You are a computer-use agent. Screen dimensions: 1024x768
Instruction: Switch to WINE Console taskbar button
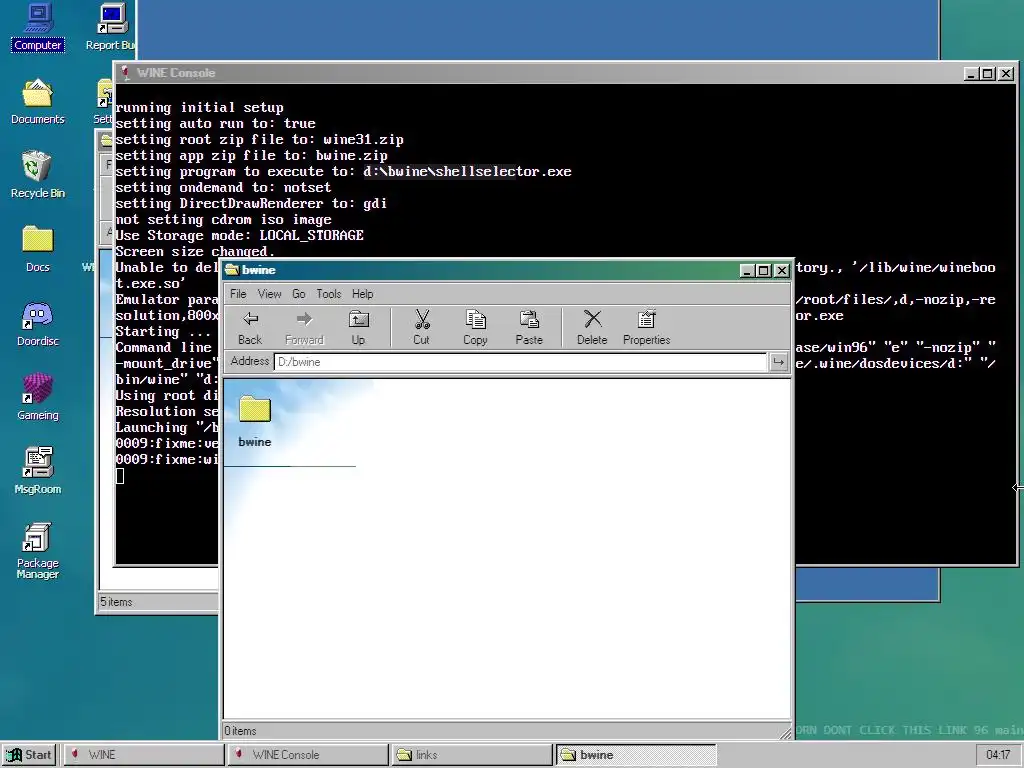pos(308,755)
